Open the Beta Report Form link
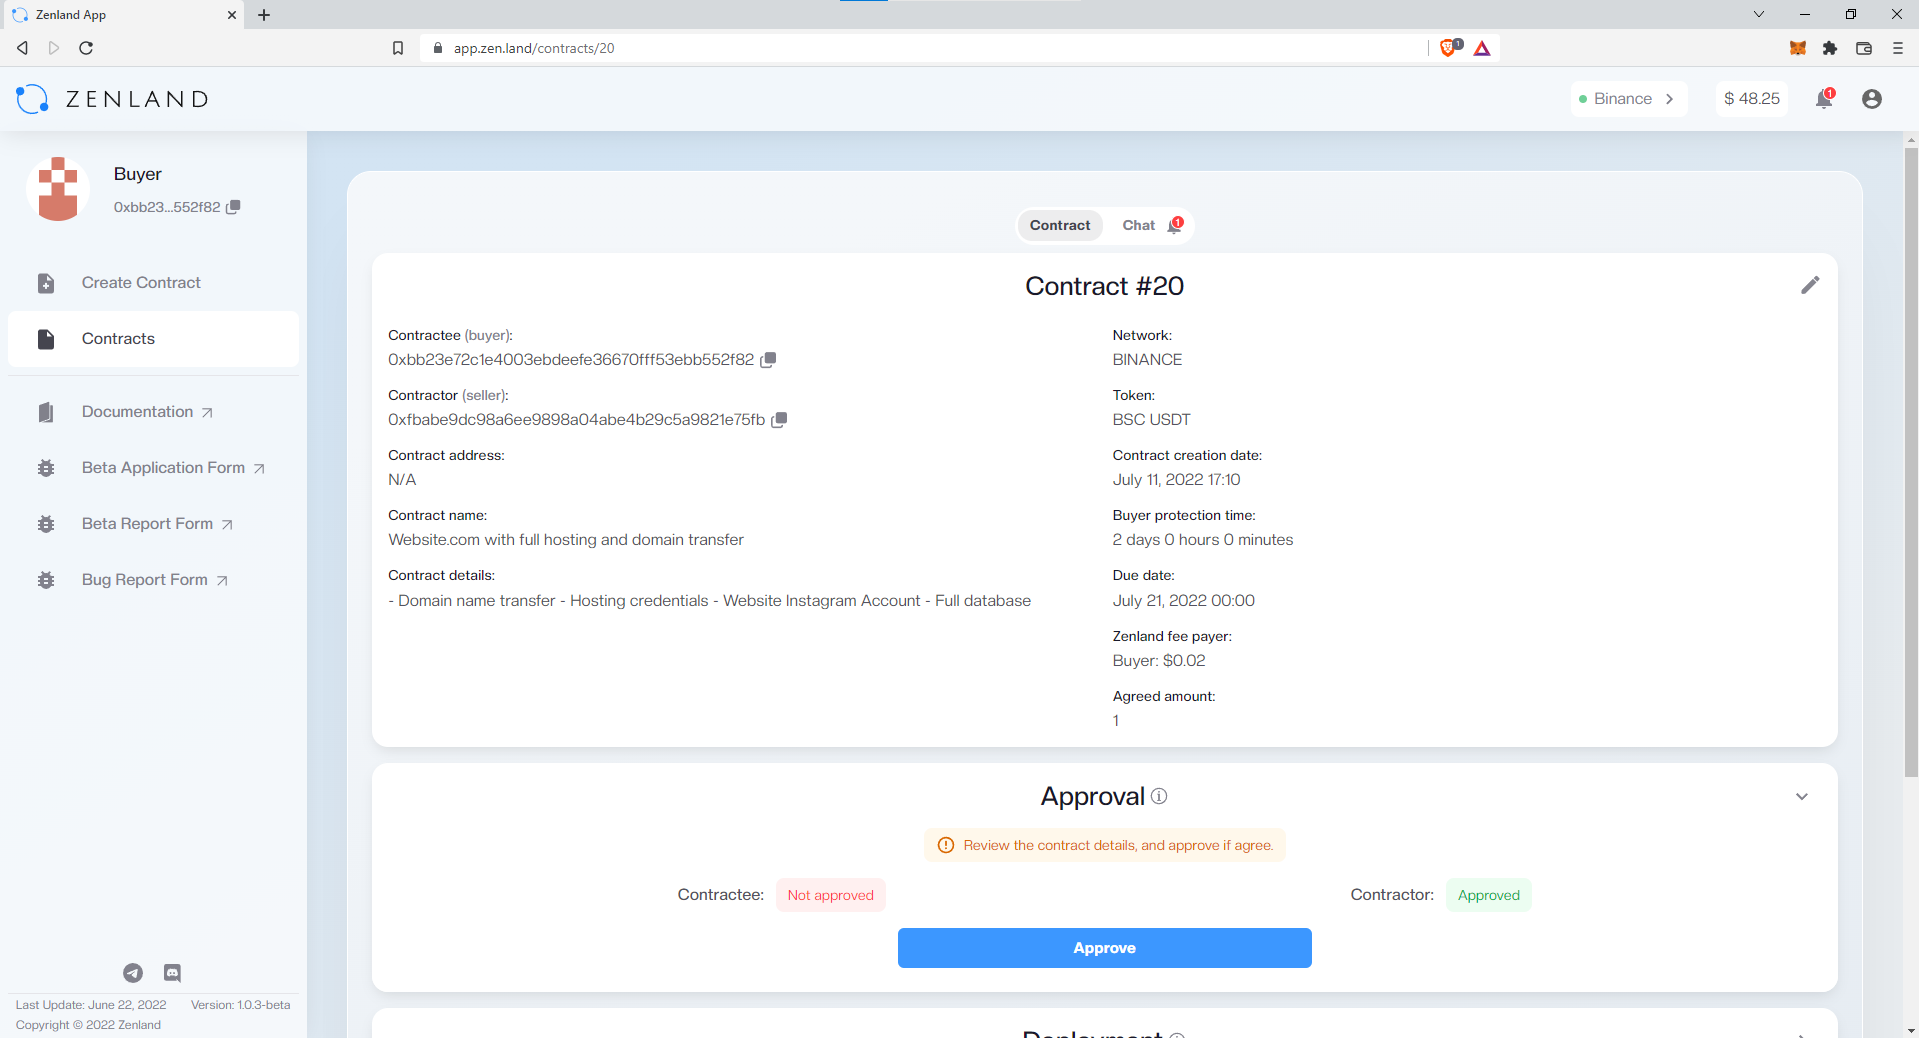This screenshot has height=1038, width=1919. (158, 524)
